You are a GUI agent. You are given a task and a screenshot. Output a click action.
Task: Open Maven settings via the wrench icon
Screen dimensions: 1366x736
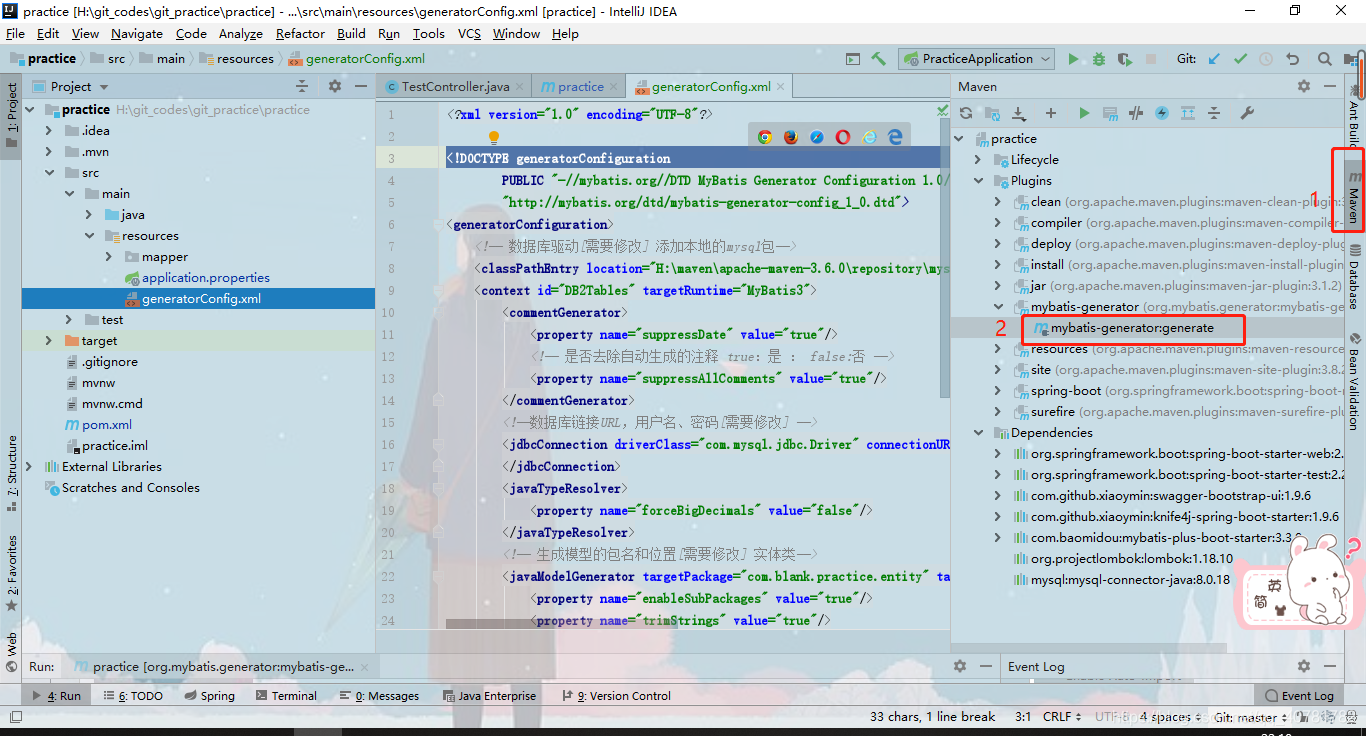coord(1247,114)
